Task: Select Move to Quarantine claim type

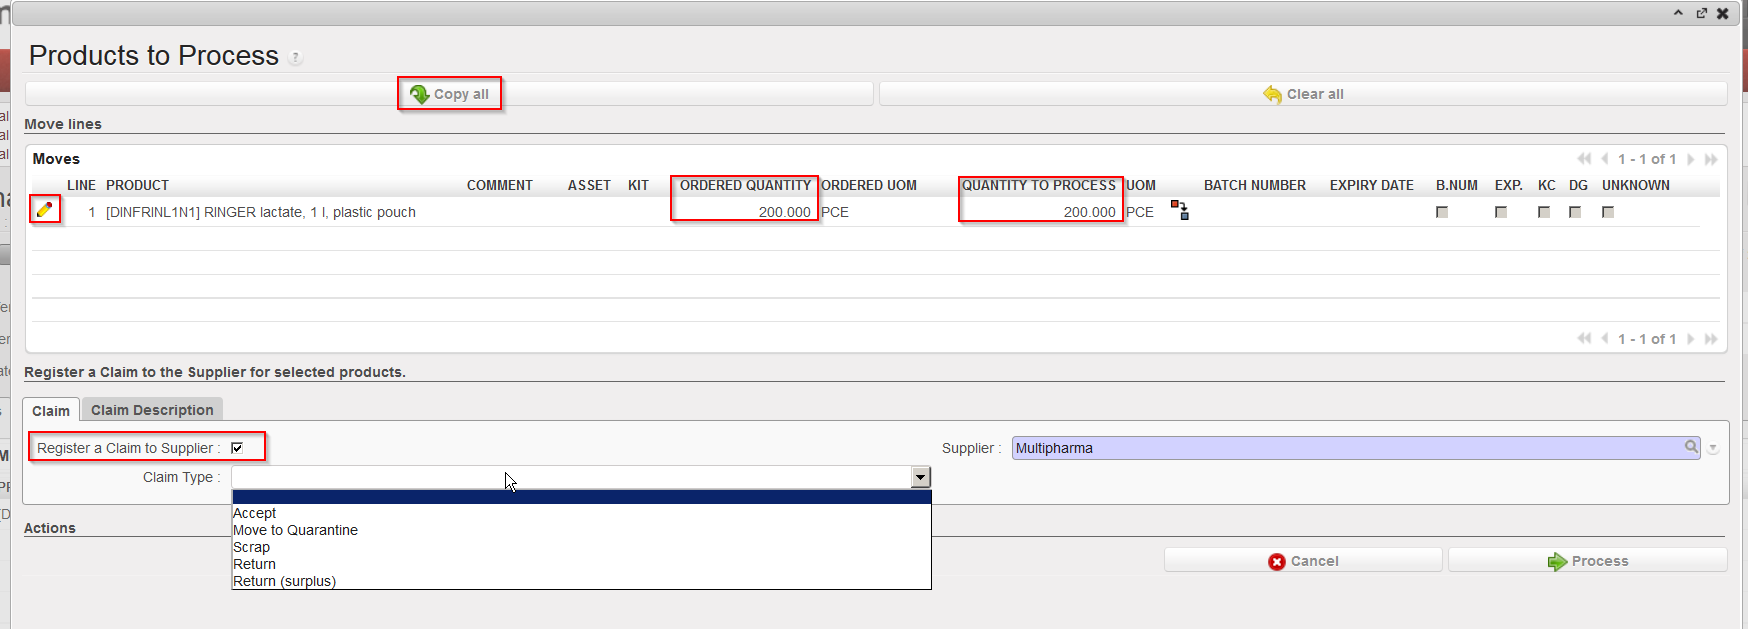Action: [x=581, y=530]
